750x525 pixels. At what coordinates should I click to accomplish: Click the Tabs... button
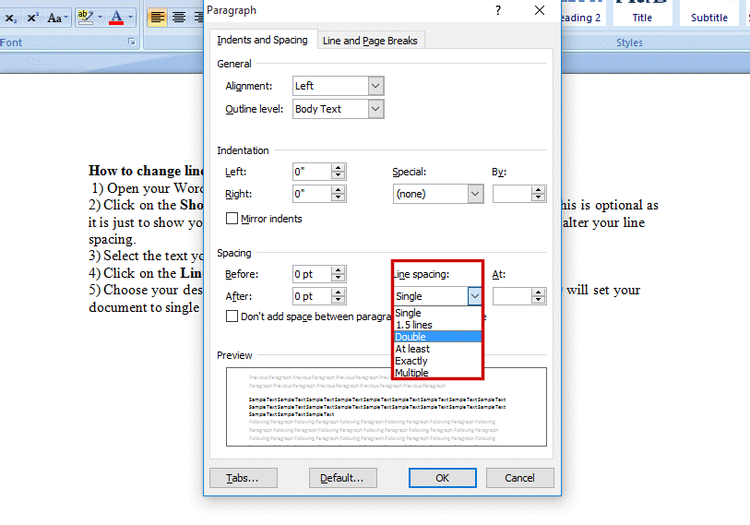coord(243,478)
